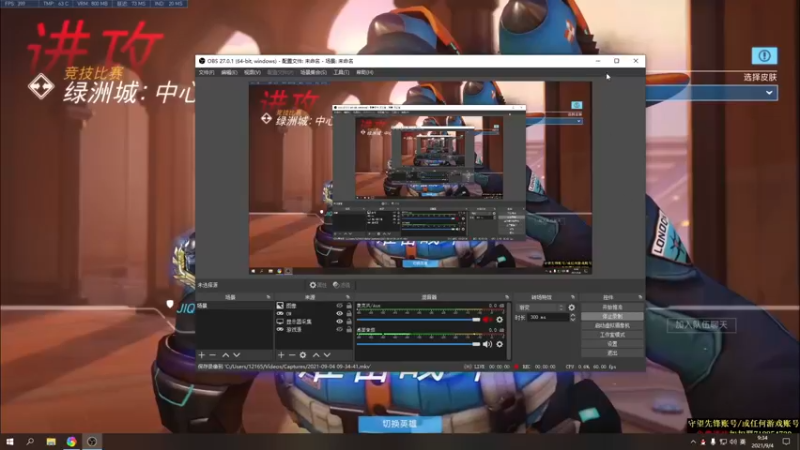The width and height of the screenshot is (800, 450).
Task: Toggle visibility eye of 游戏源 source
Action: click(339, 330)
